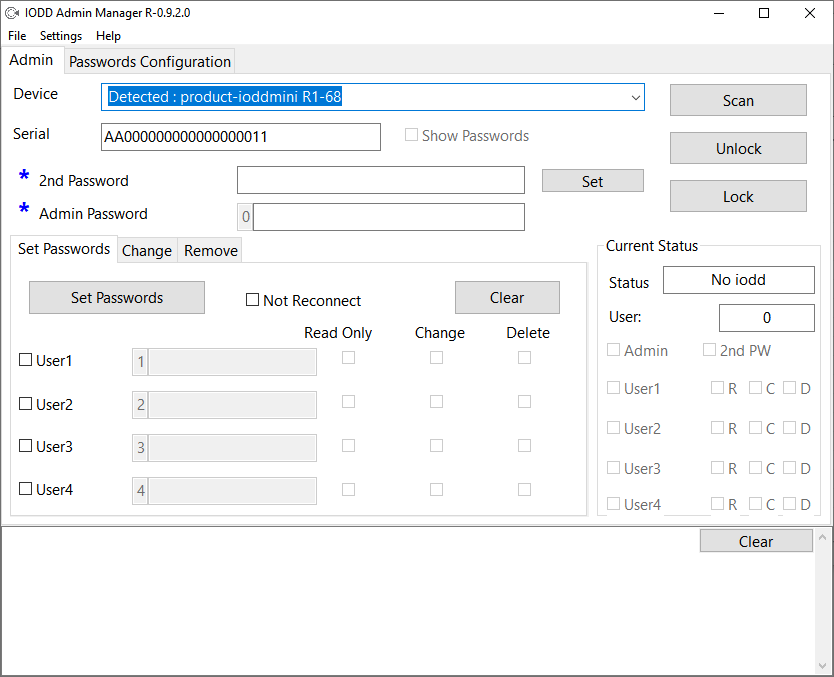The image size is (834, 677).
Task: Toggle Change checkbox for User2
Action: (436, 402)
